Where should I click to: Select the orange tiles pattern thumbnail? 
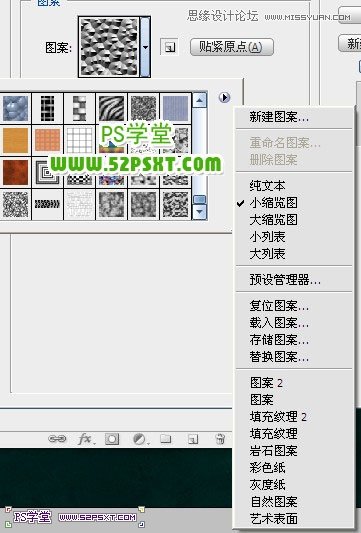(x=47, y=140)
